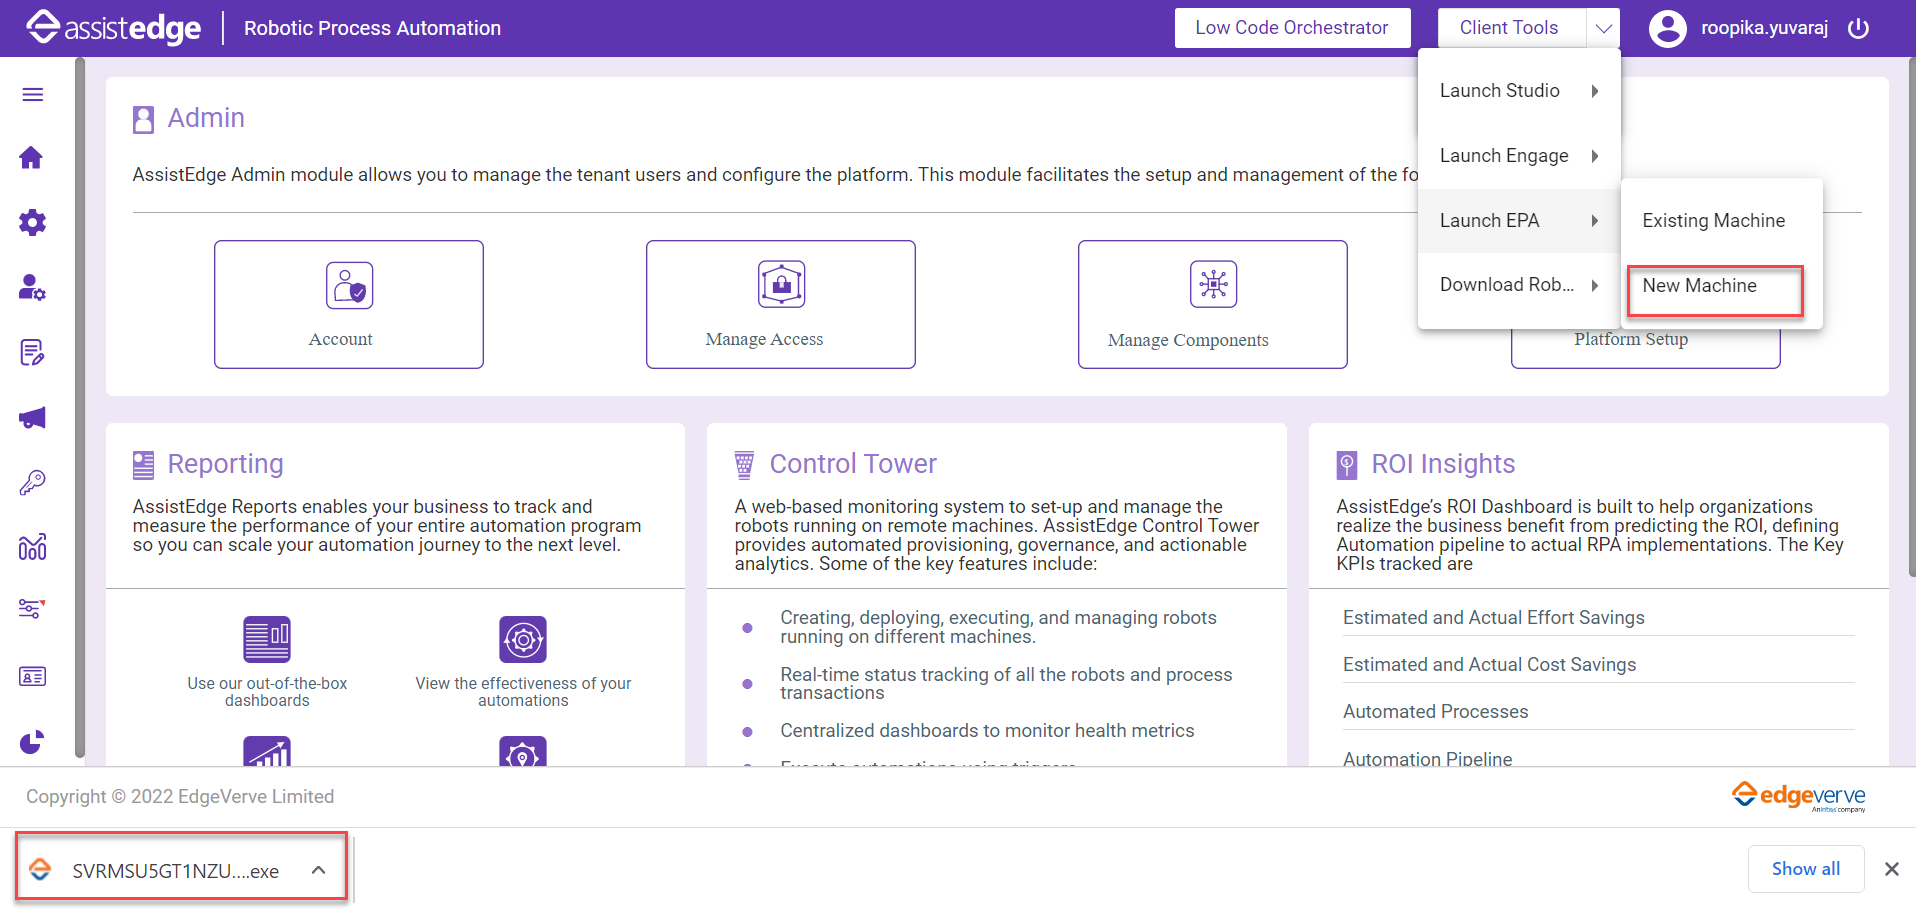
Task: Expand the Launch Studio submenu
Action: (x=1518, y=91)
